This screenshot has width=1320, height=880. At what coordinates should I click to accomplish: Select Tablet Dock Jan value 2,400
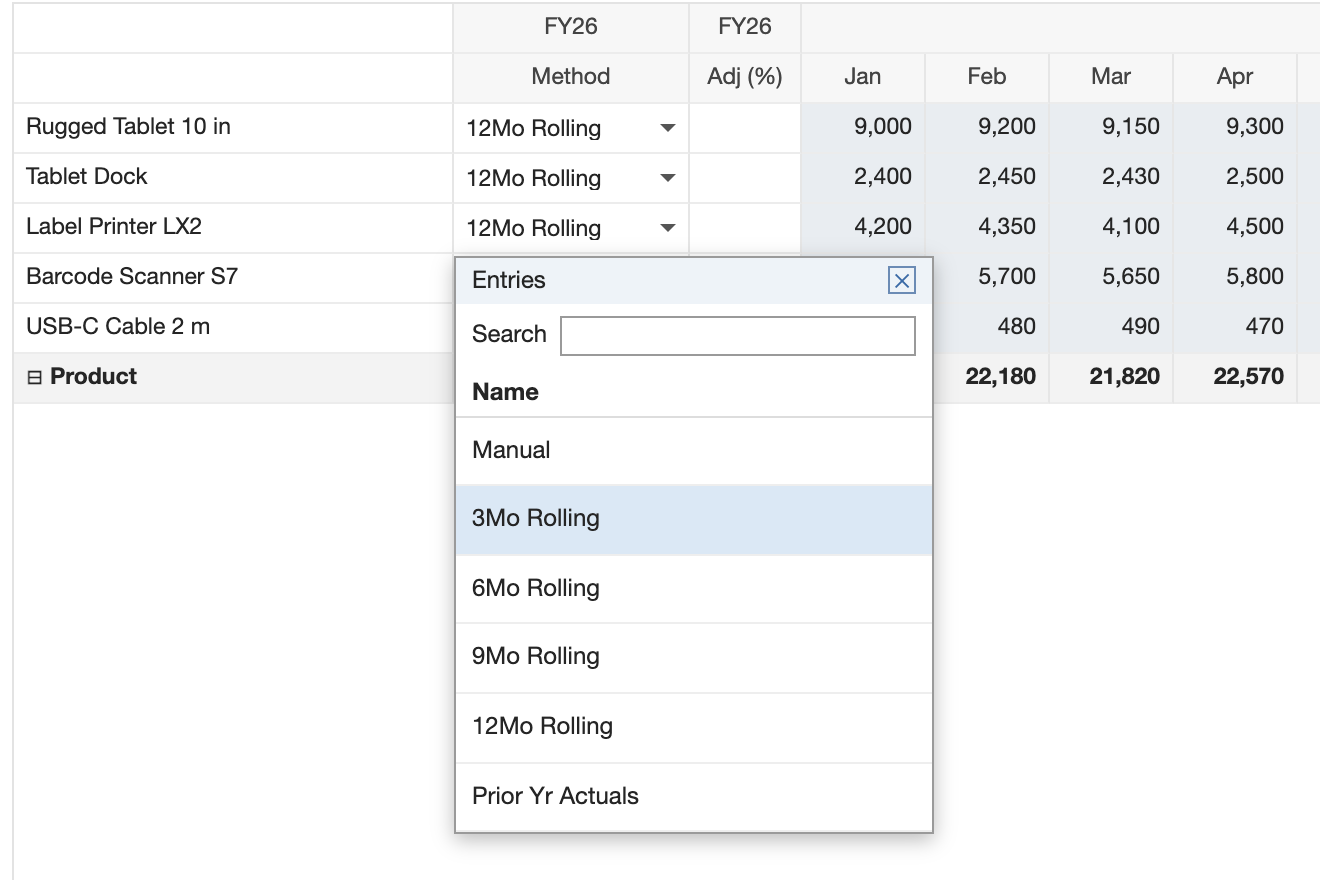[x=863, y=178]
